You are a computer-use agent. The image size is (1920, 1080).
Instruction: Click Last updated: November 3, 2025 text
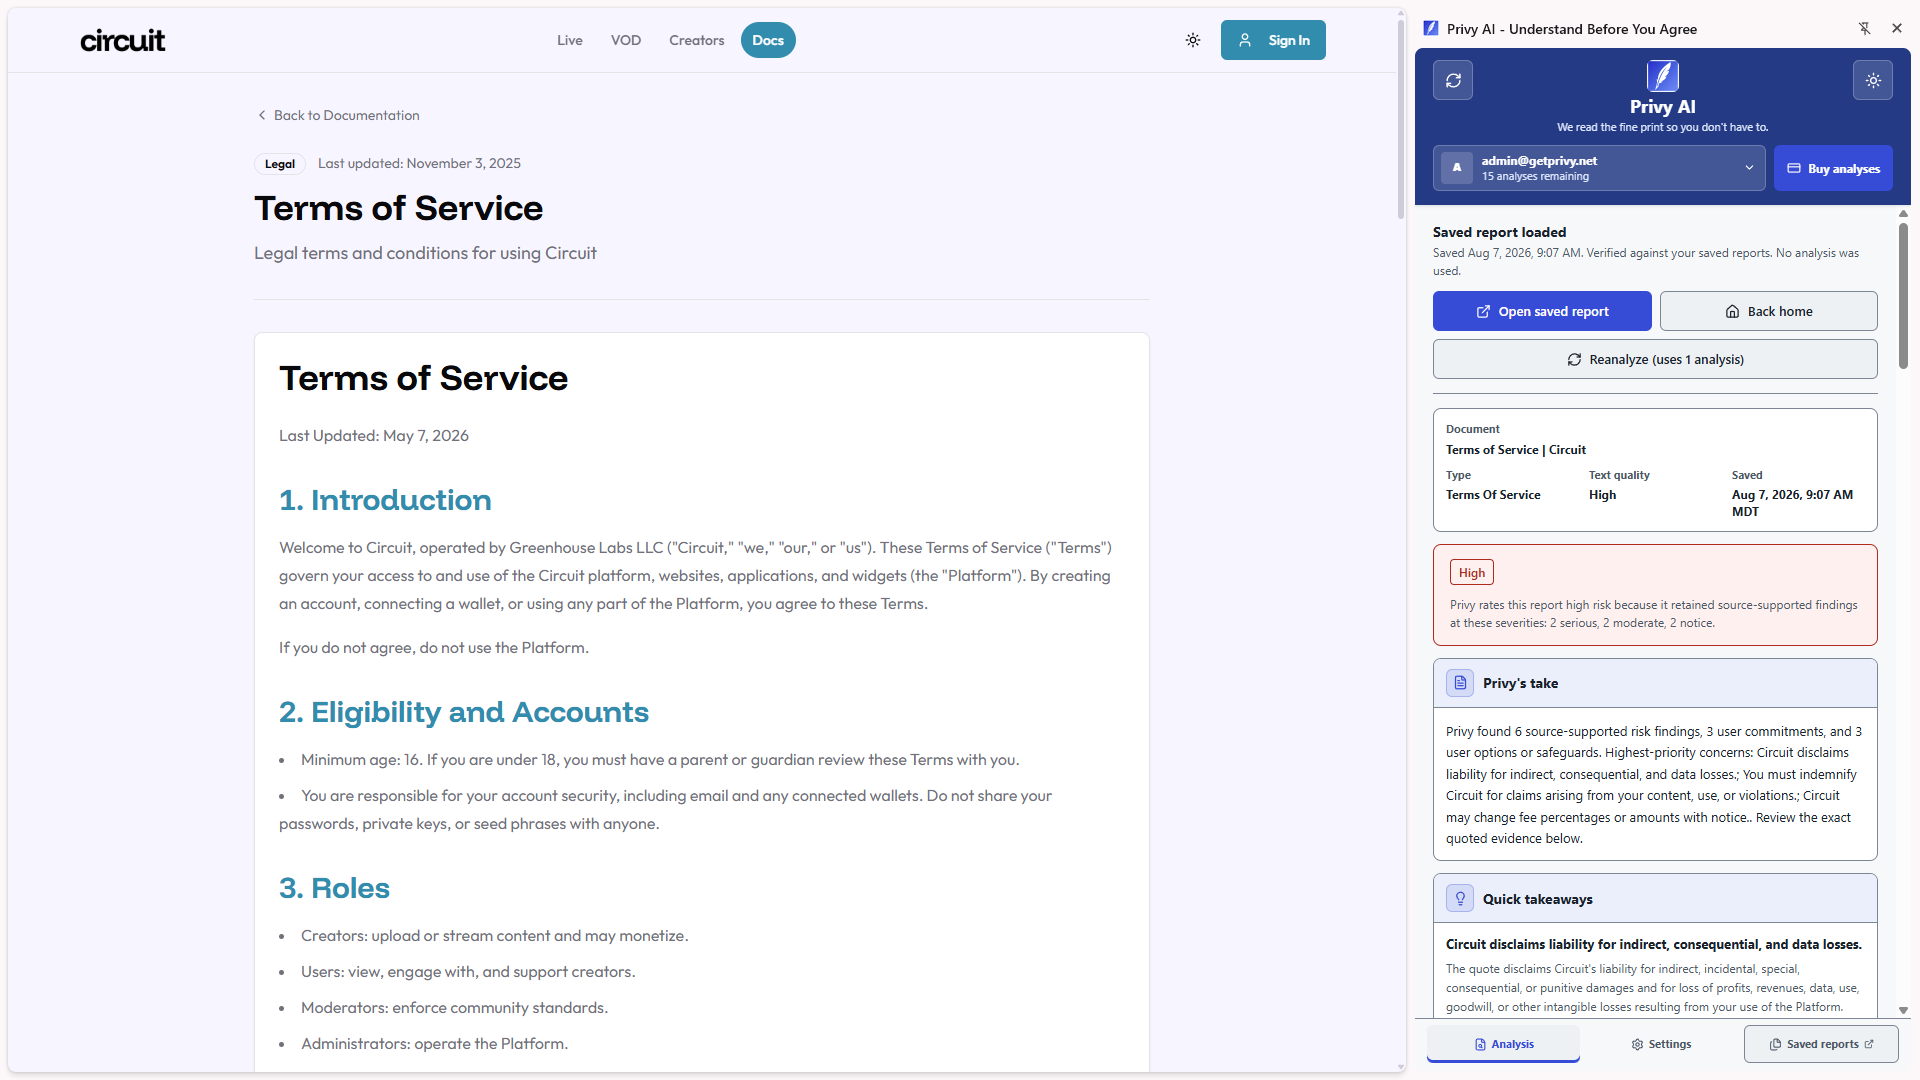(419, 163)
